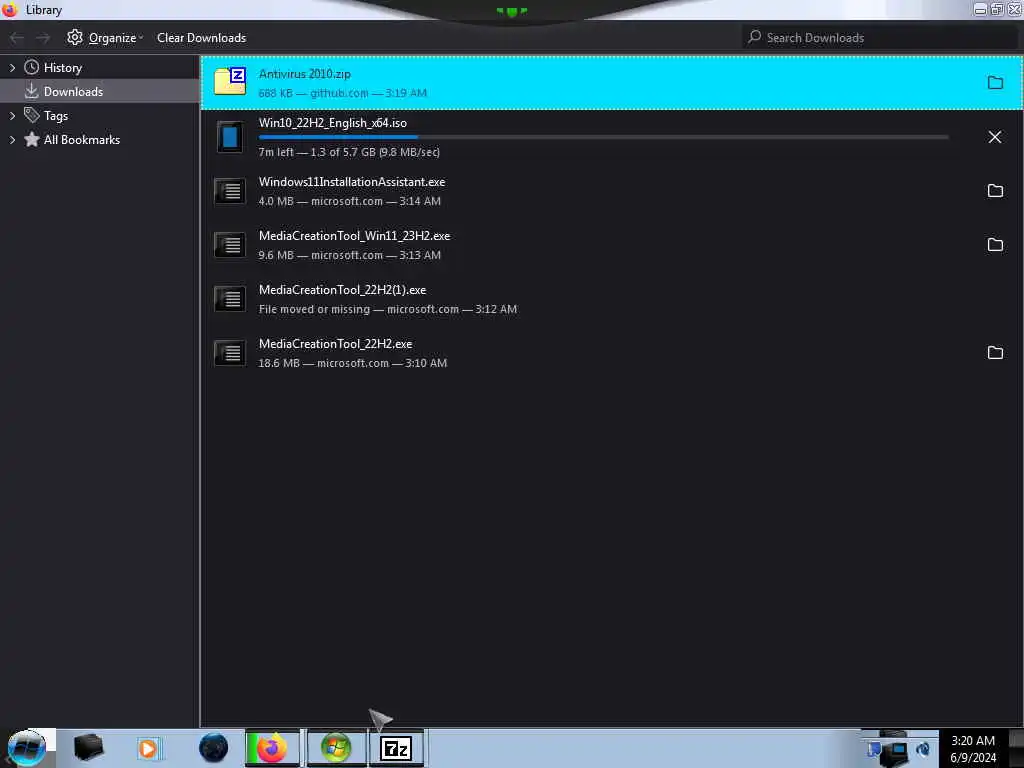Click the dark globe taskbar icon
1024x768 pixels.
pos(214,748)
